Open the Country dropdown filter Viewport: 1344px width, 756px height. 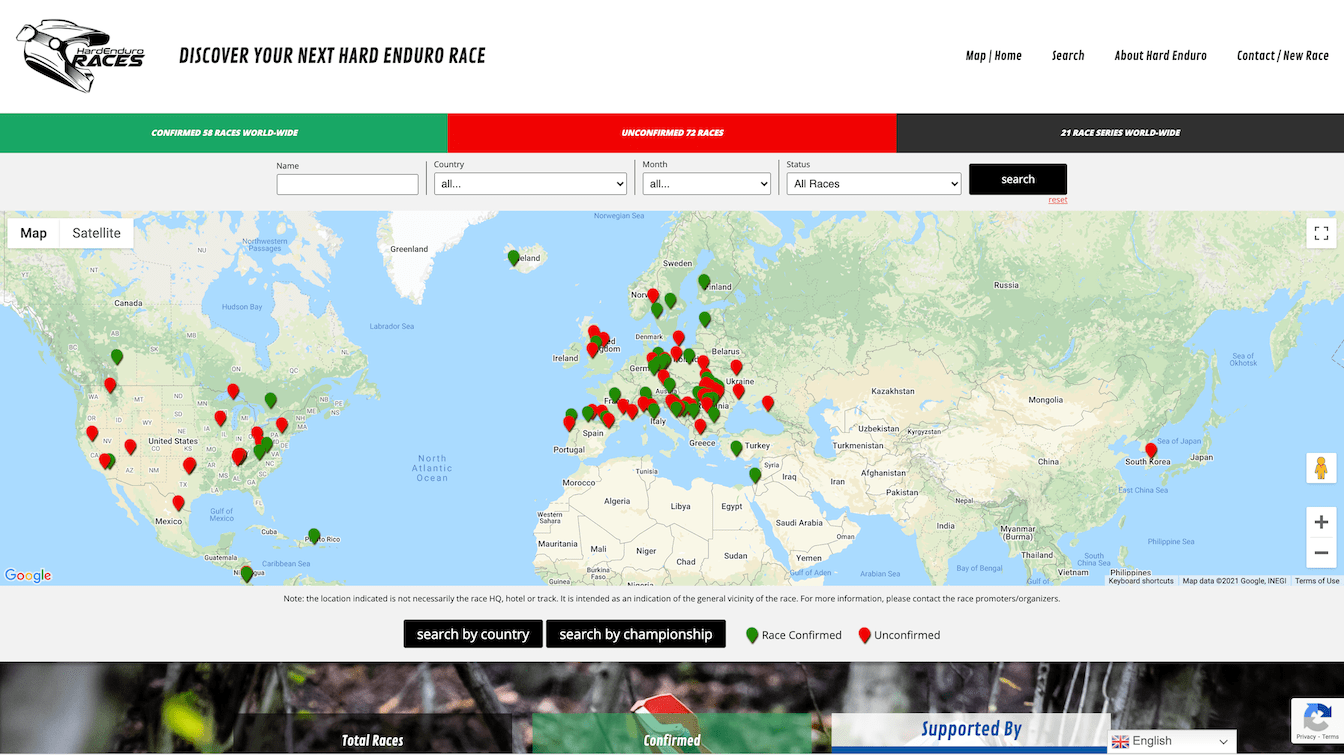coord(530,184)
